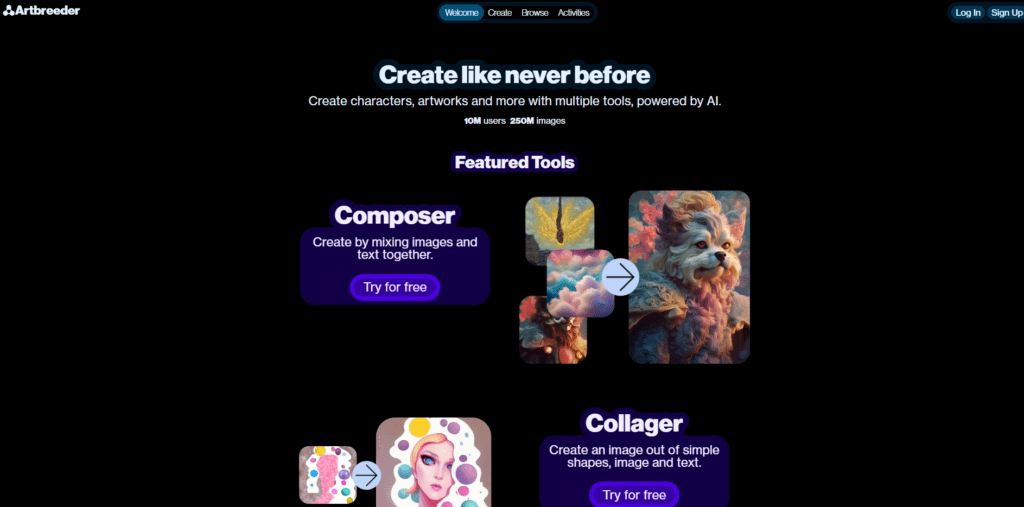Open the Collager woman portrait result image

434,462
